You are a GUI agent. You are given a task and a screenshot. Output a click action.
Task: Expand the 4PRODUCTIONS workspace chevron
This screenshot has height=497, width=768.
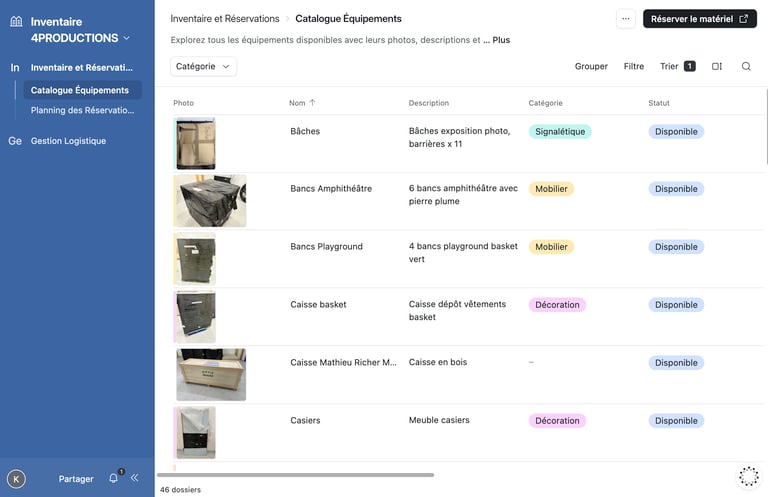(126, 38)
